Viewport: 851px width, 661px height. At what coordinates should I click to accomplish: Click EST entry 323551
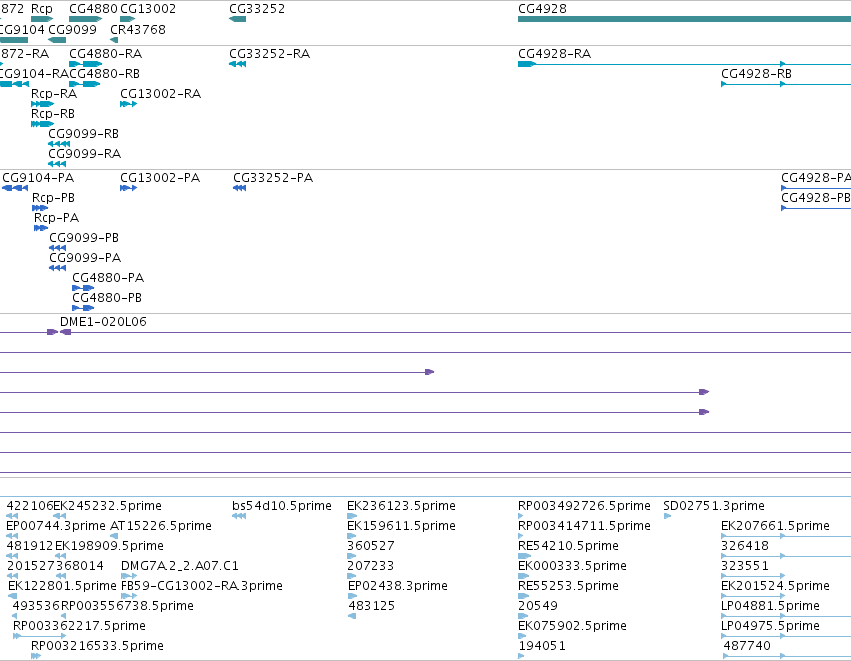(745, 566)
